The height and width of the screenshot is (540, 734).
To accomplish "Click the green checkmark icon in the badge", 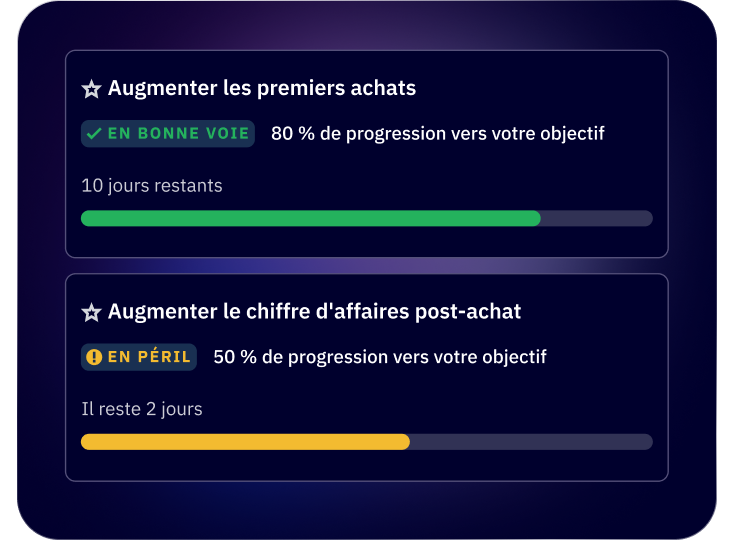I will [x=94, y=133].
